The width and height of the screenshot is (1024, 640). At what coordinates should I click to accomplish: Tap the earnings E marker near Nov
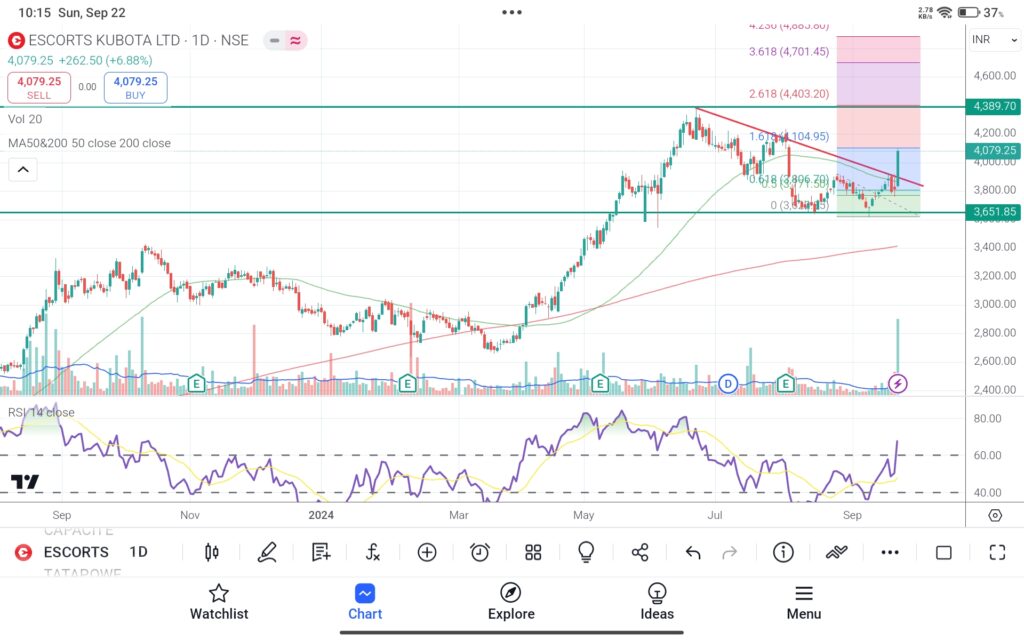[197, 383]
